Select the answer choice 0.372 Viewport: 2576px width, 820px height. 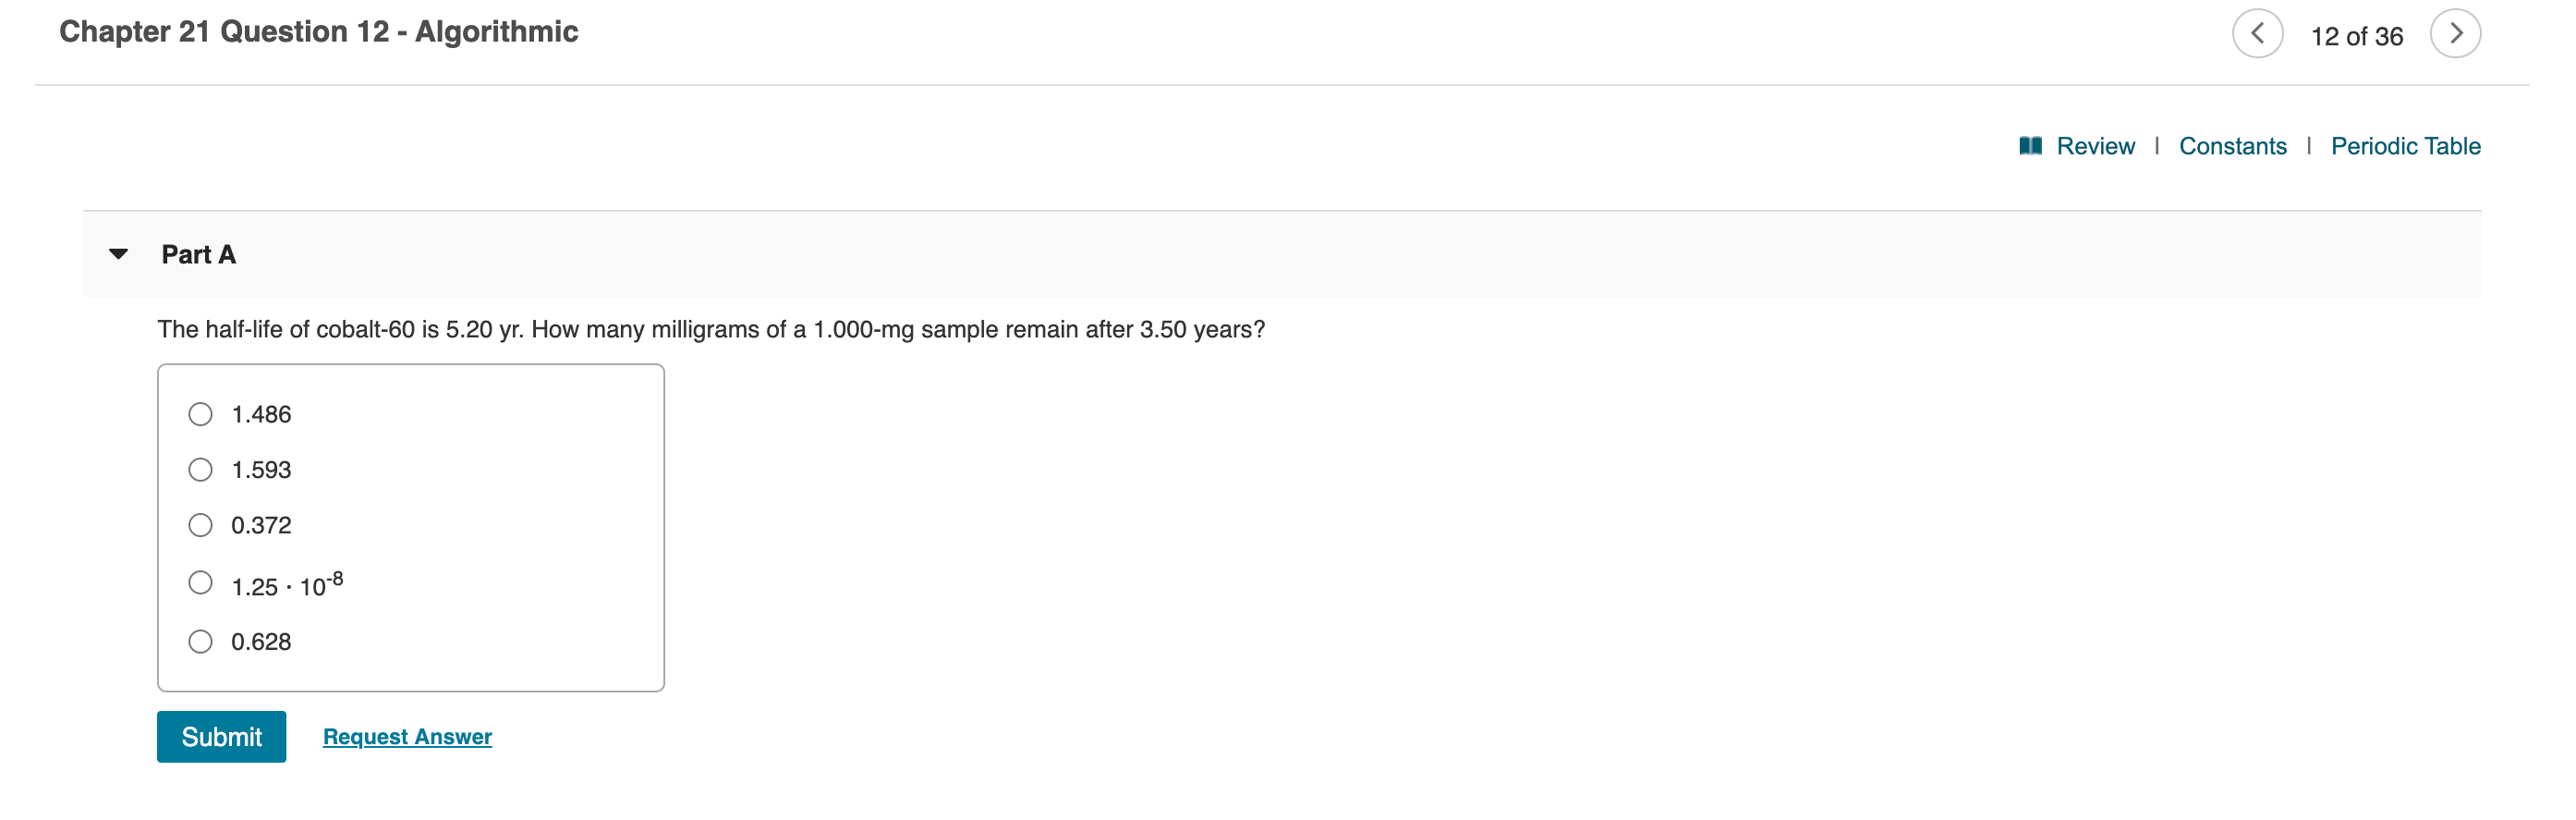point(201,524)
